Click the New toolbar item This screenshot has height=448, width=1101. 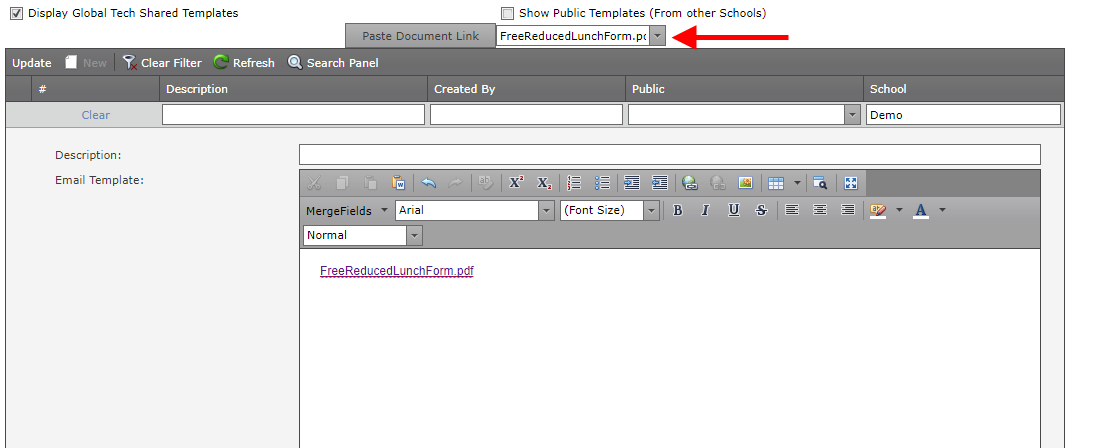coord(86,63)
